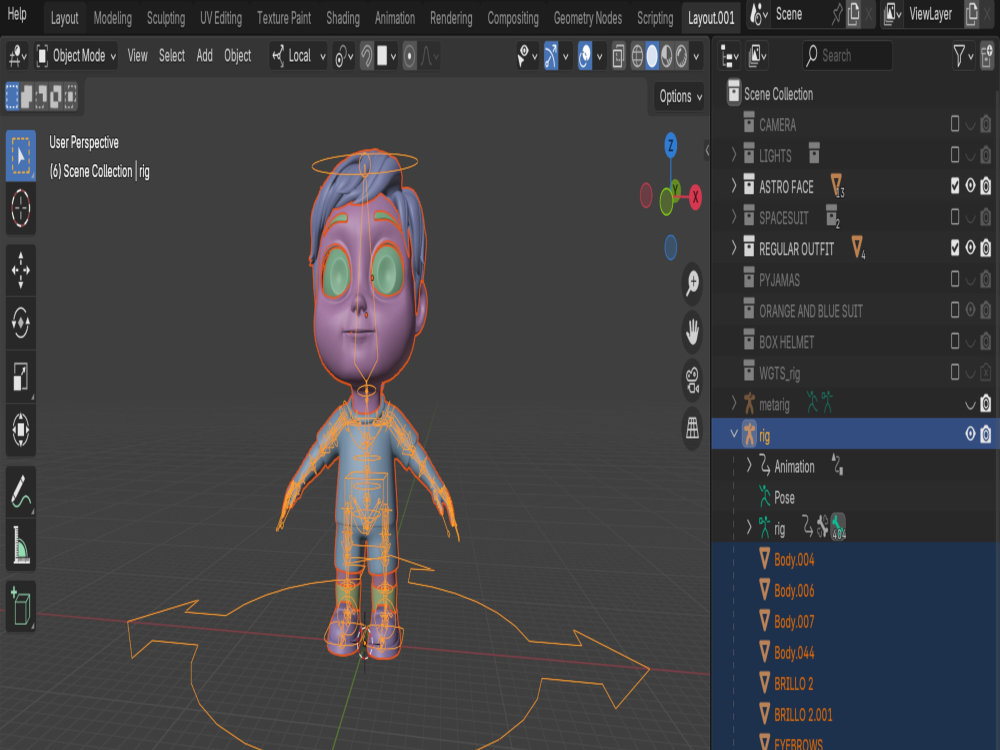Screen dimensions: 1000x750
Task: Select the Select Box tool
Action: pyautogui.click(x=20, y=156)
